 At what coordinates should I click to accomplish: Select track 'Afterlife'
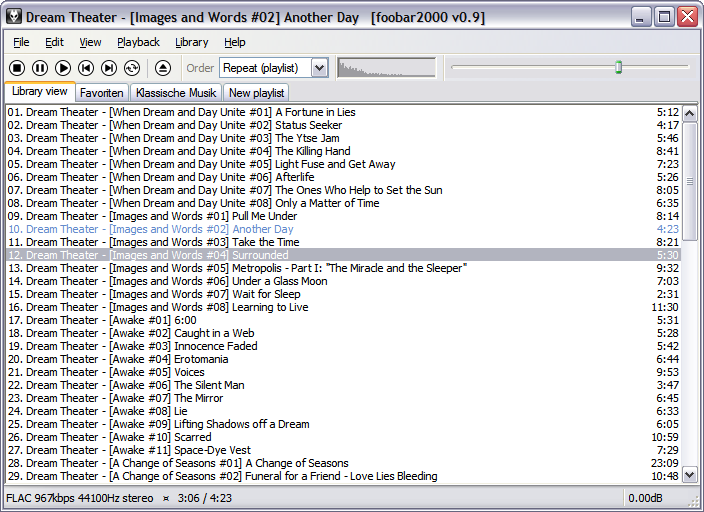343,177
